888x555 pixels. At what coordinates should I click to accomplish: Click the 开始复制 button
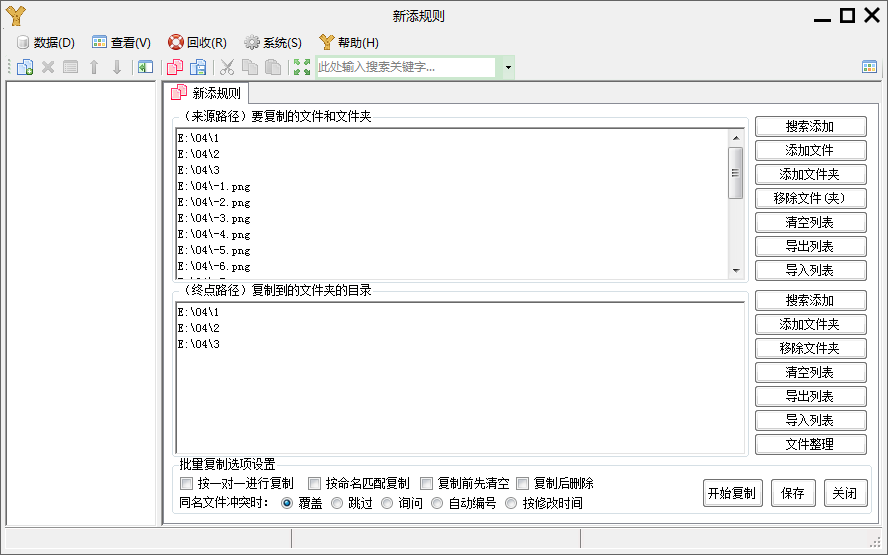[x=732, y=493]
